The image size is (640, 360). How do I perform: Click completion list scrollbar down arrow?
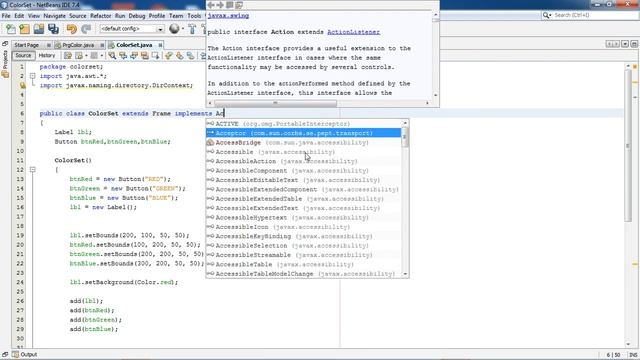click(x=405, y=274)
